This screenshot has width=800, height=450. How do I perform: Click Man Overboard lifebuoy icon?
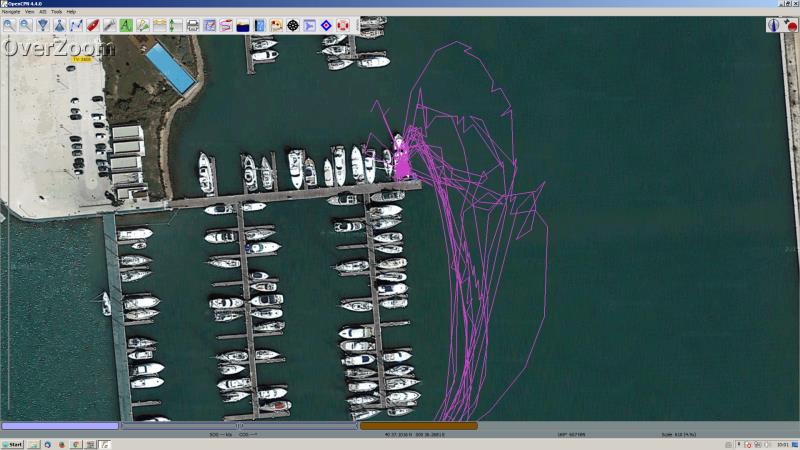click(x=343, y=25)
